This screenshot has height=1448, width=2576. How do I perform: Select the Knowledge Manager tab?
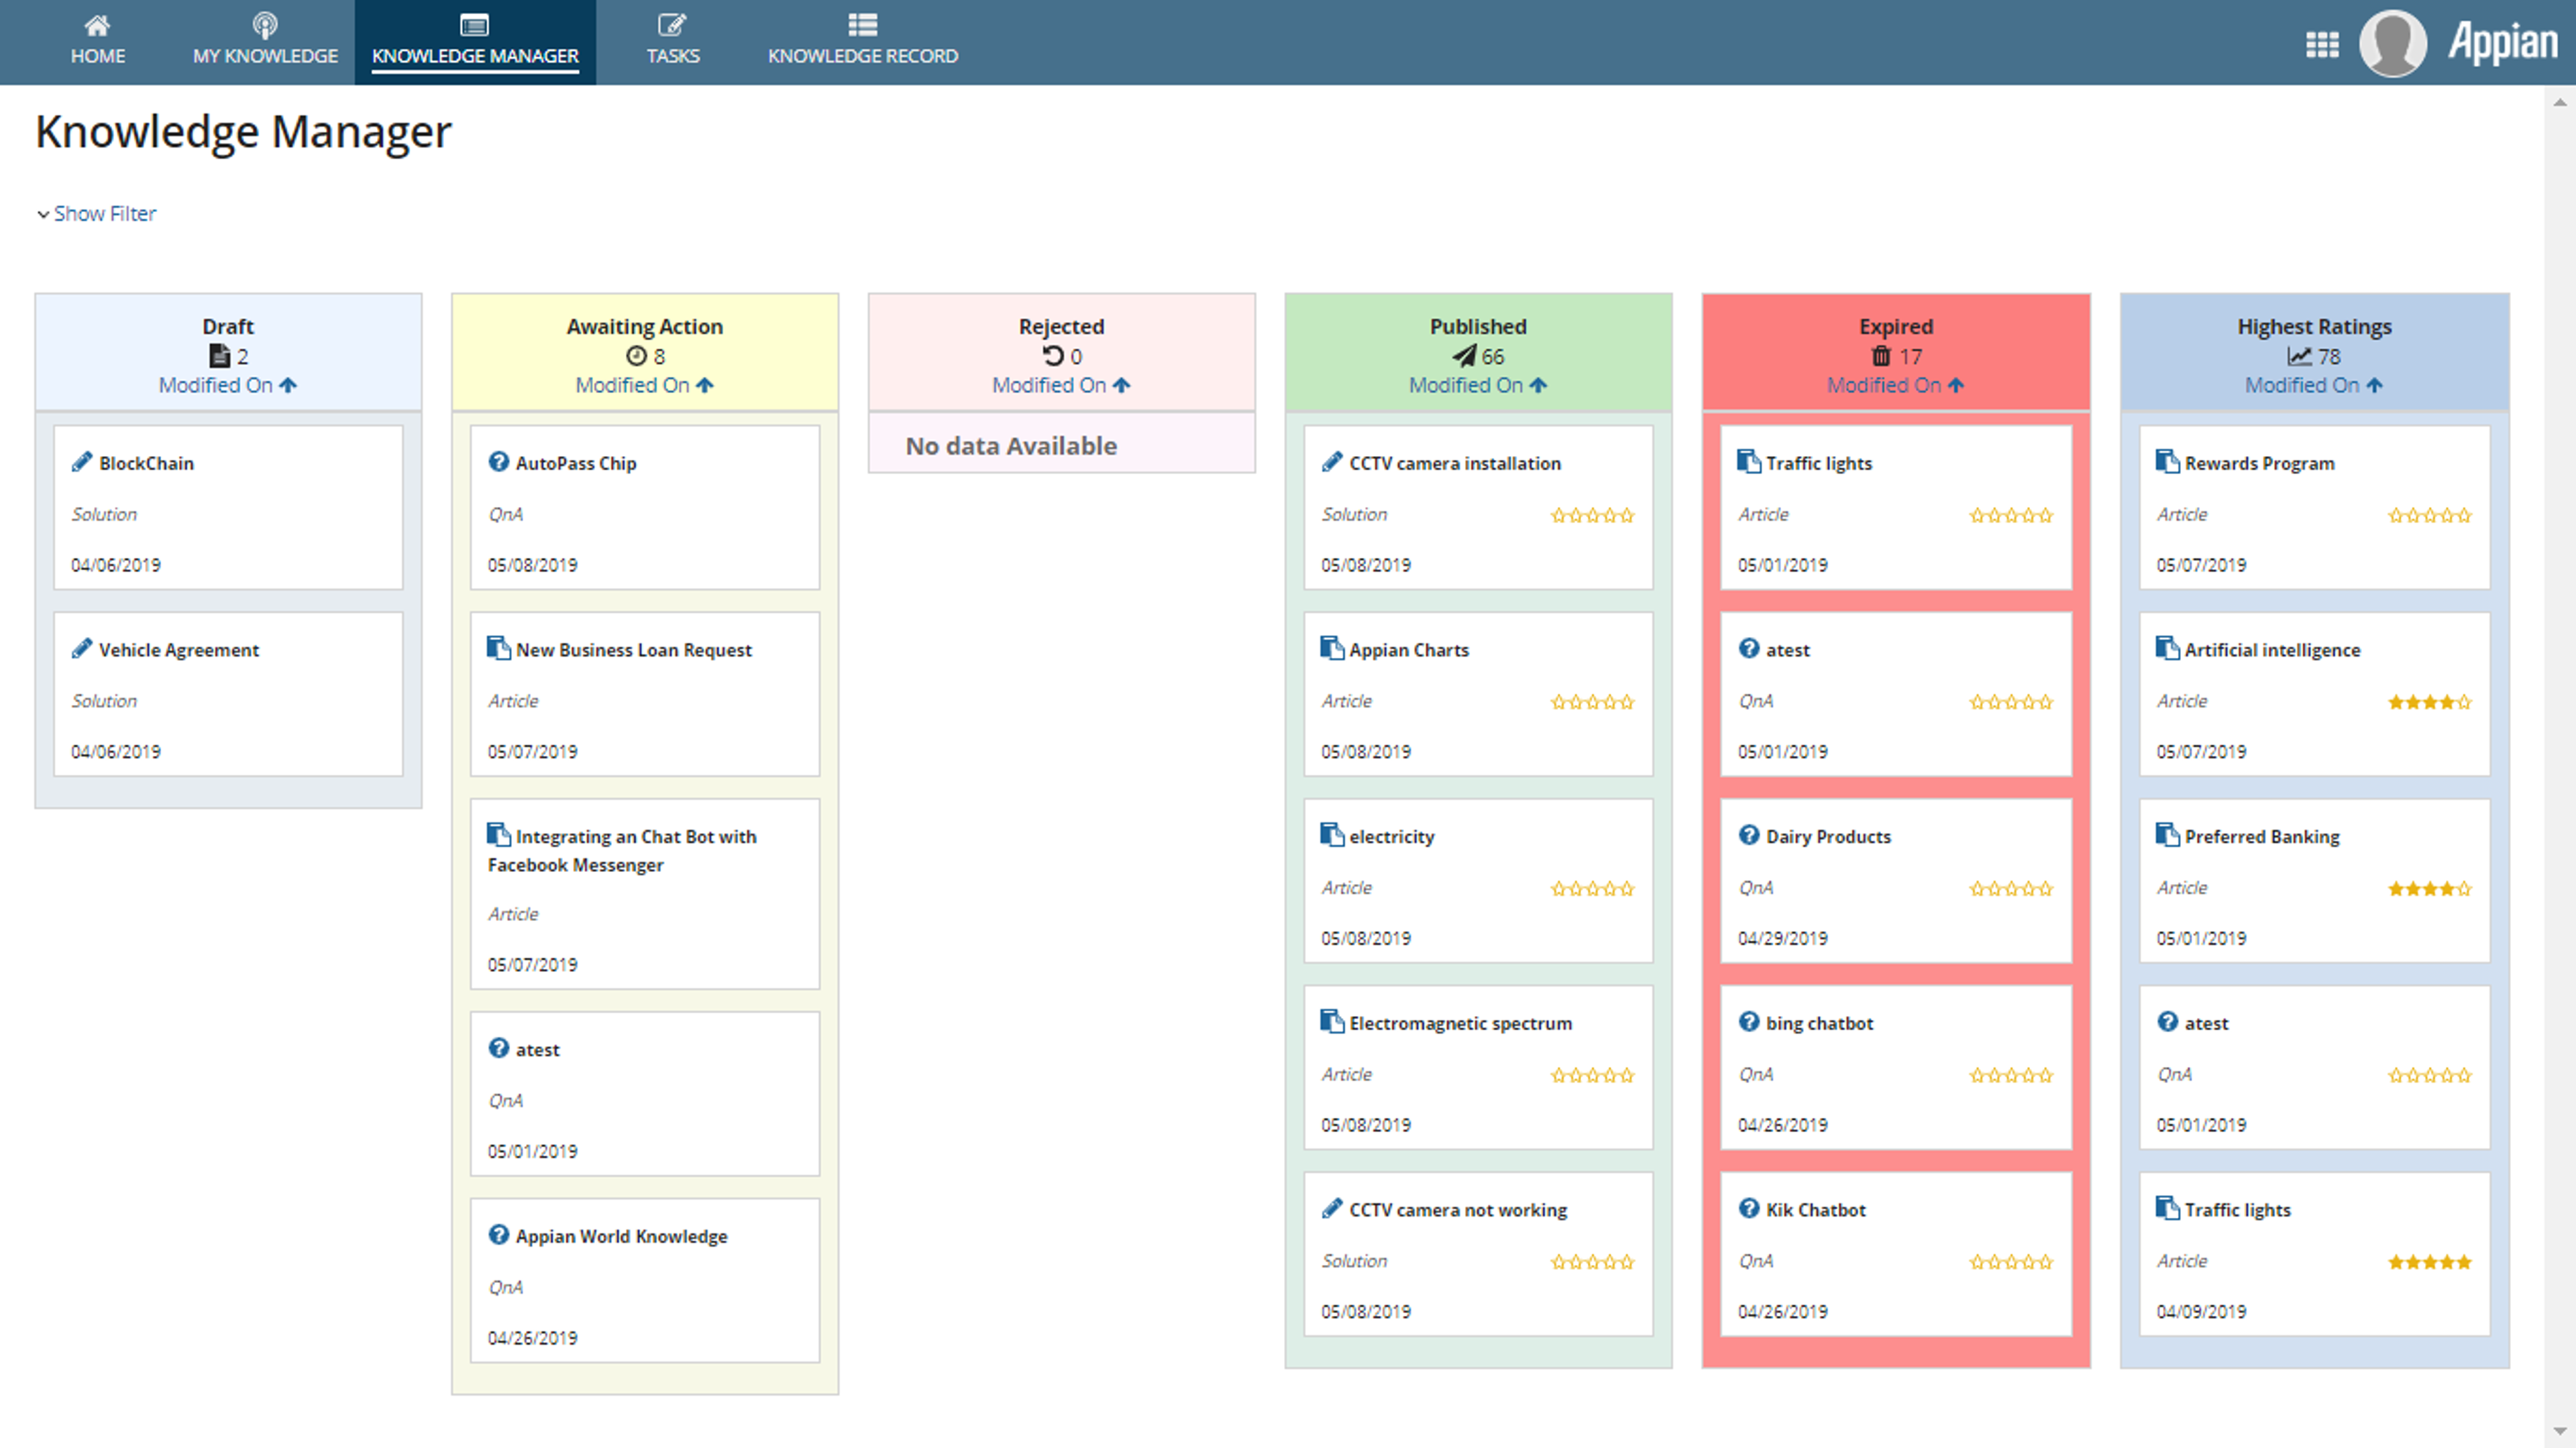475,41
